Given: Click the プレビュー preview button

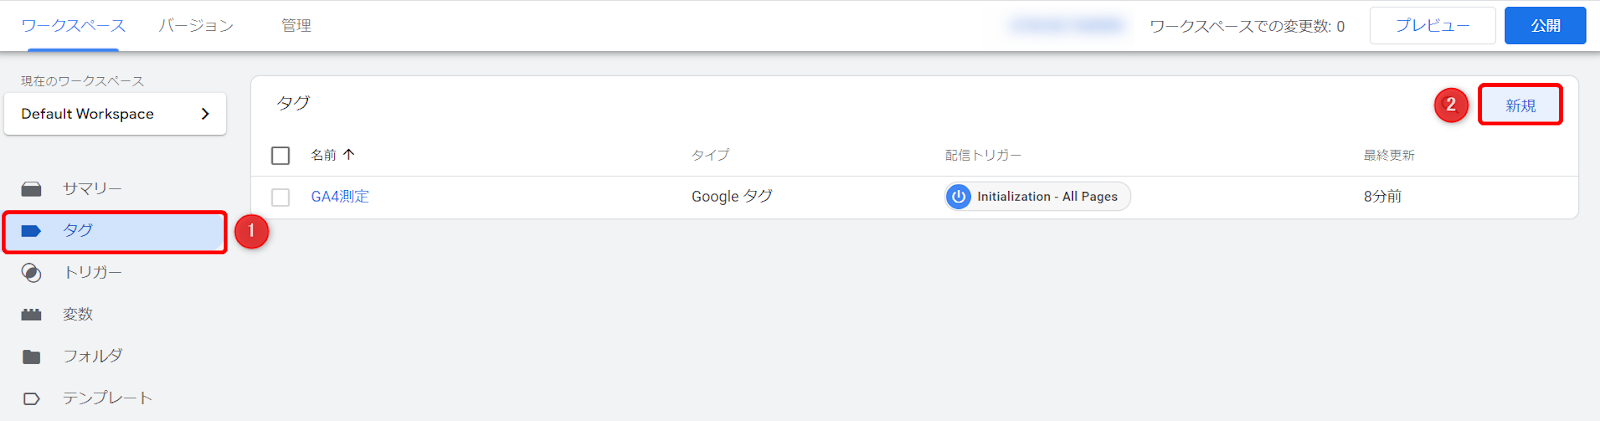Looking at the screenshot, I should pos(1432,26).
